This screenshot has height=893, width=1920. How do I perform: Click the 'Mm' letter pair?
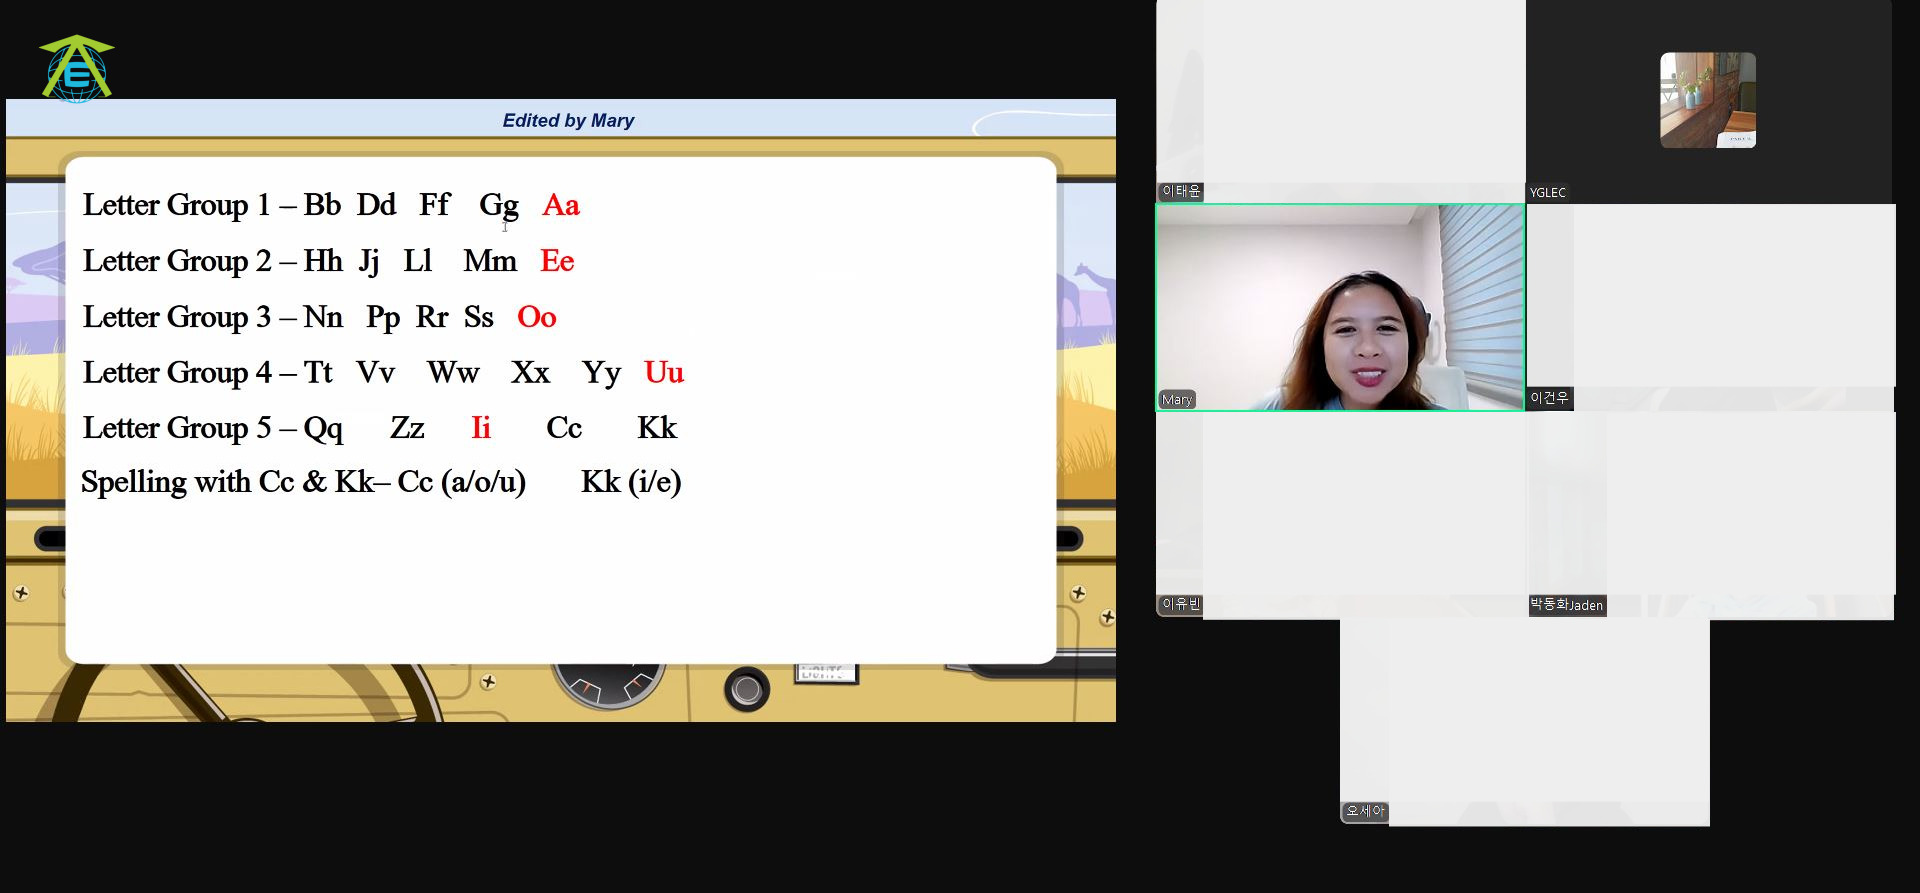(x=490, y=261)
